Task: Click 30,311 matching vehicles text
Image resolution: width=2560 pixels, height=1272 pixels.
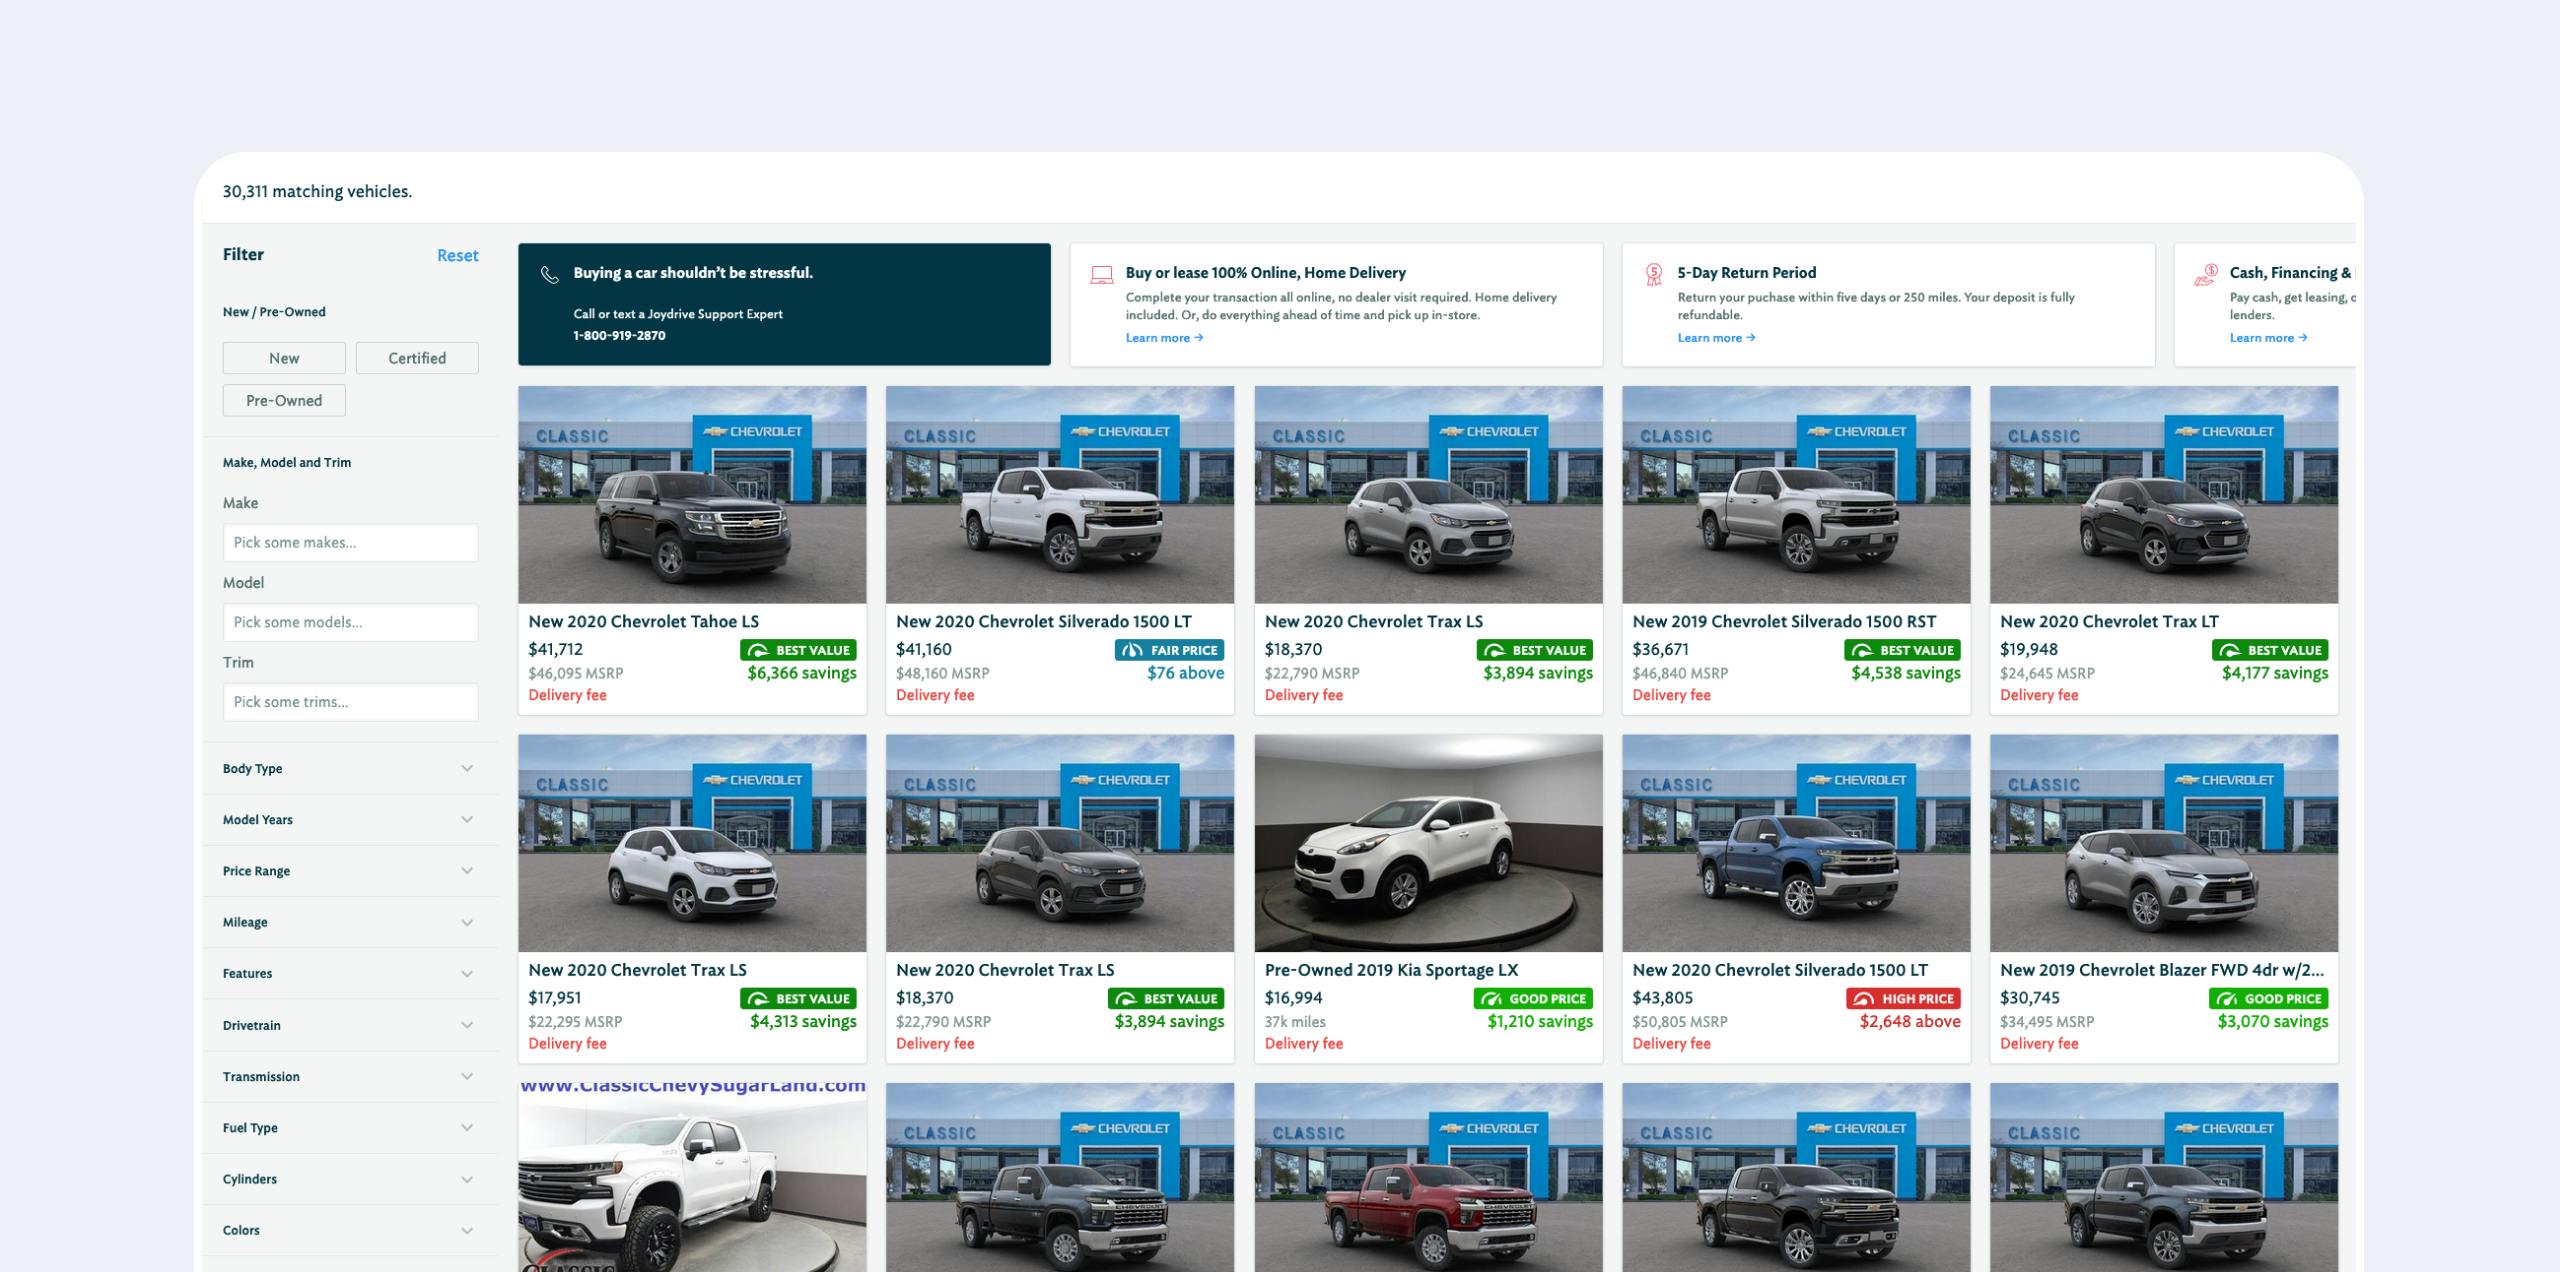Action: click(317, 191)
